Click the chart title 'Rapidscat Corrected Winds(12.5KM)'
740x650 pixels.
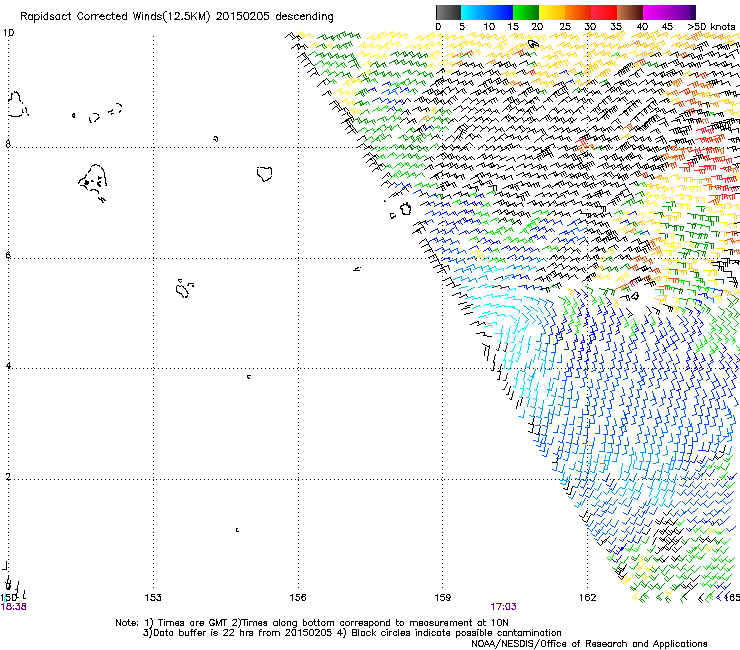[x=115, y=17]
